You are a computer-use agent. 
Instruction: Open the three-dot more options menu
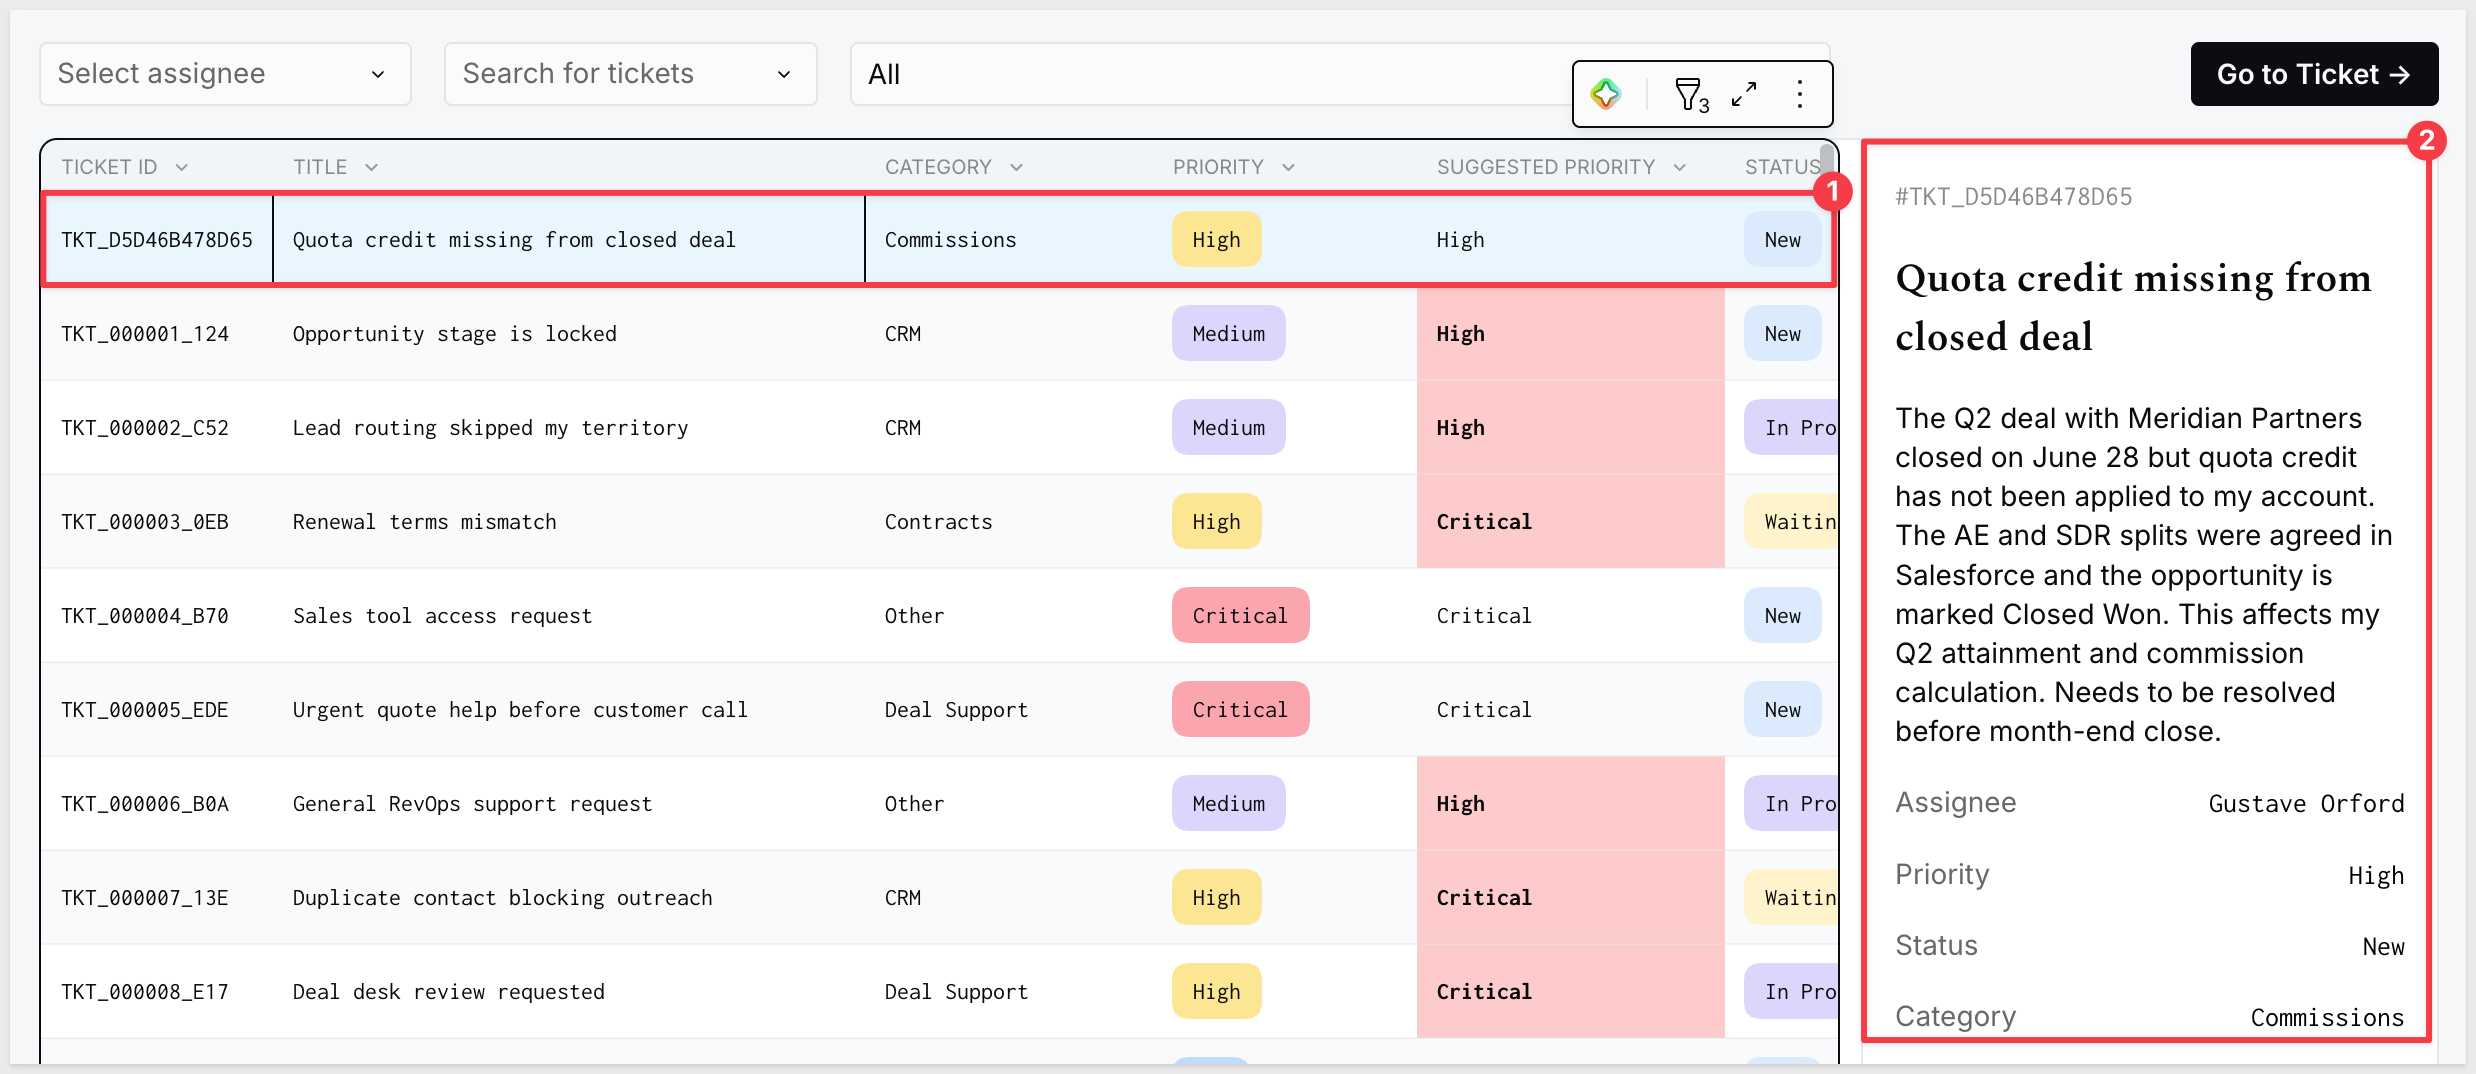coord(1799,94)
